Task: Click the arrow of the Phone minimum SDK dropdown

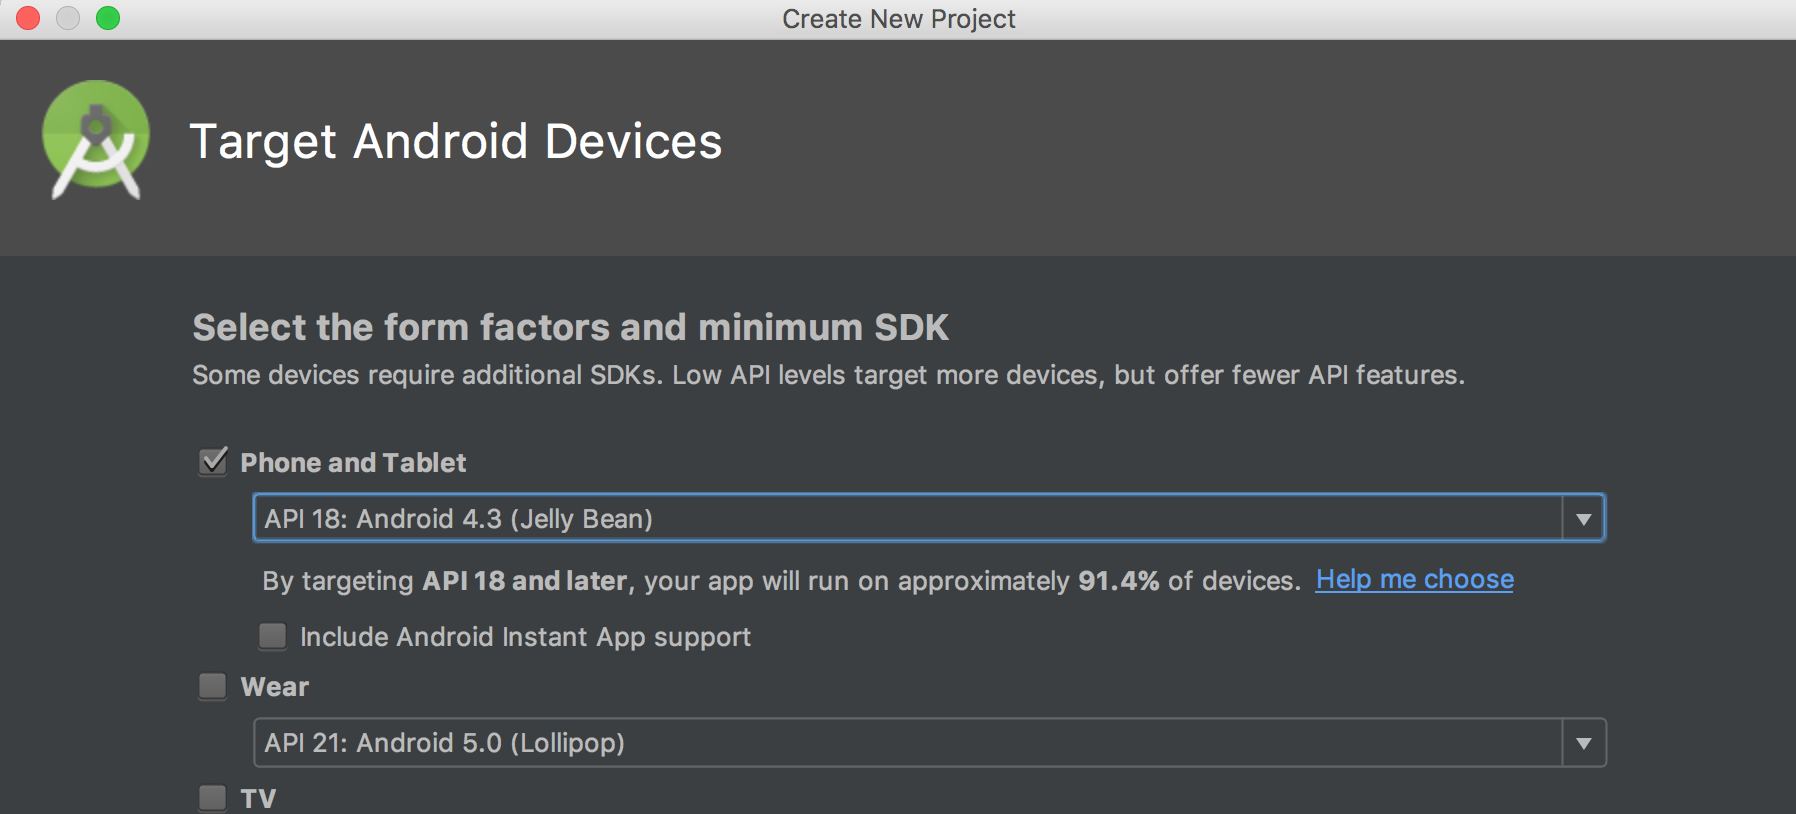Action: click(1583, 518)
